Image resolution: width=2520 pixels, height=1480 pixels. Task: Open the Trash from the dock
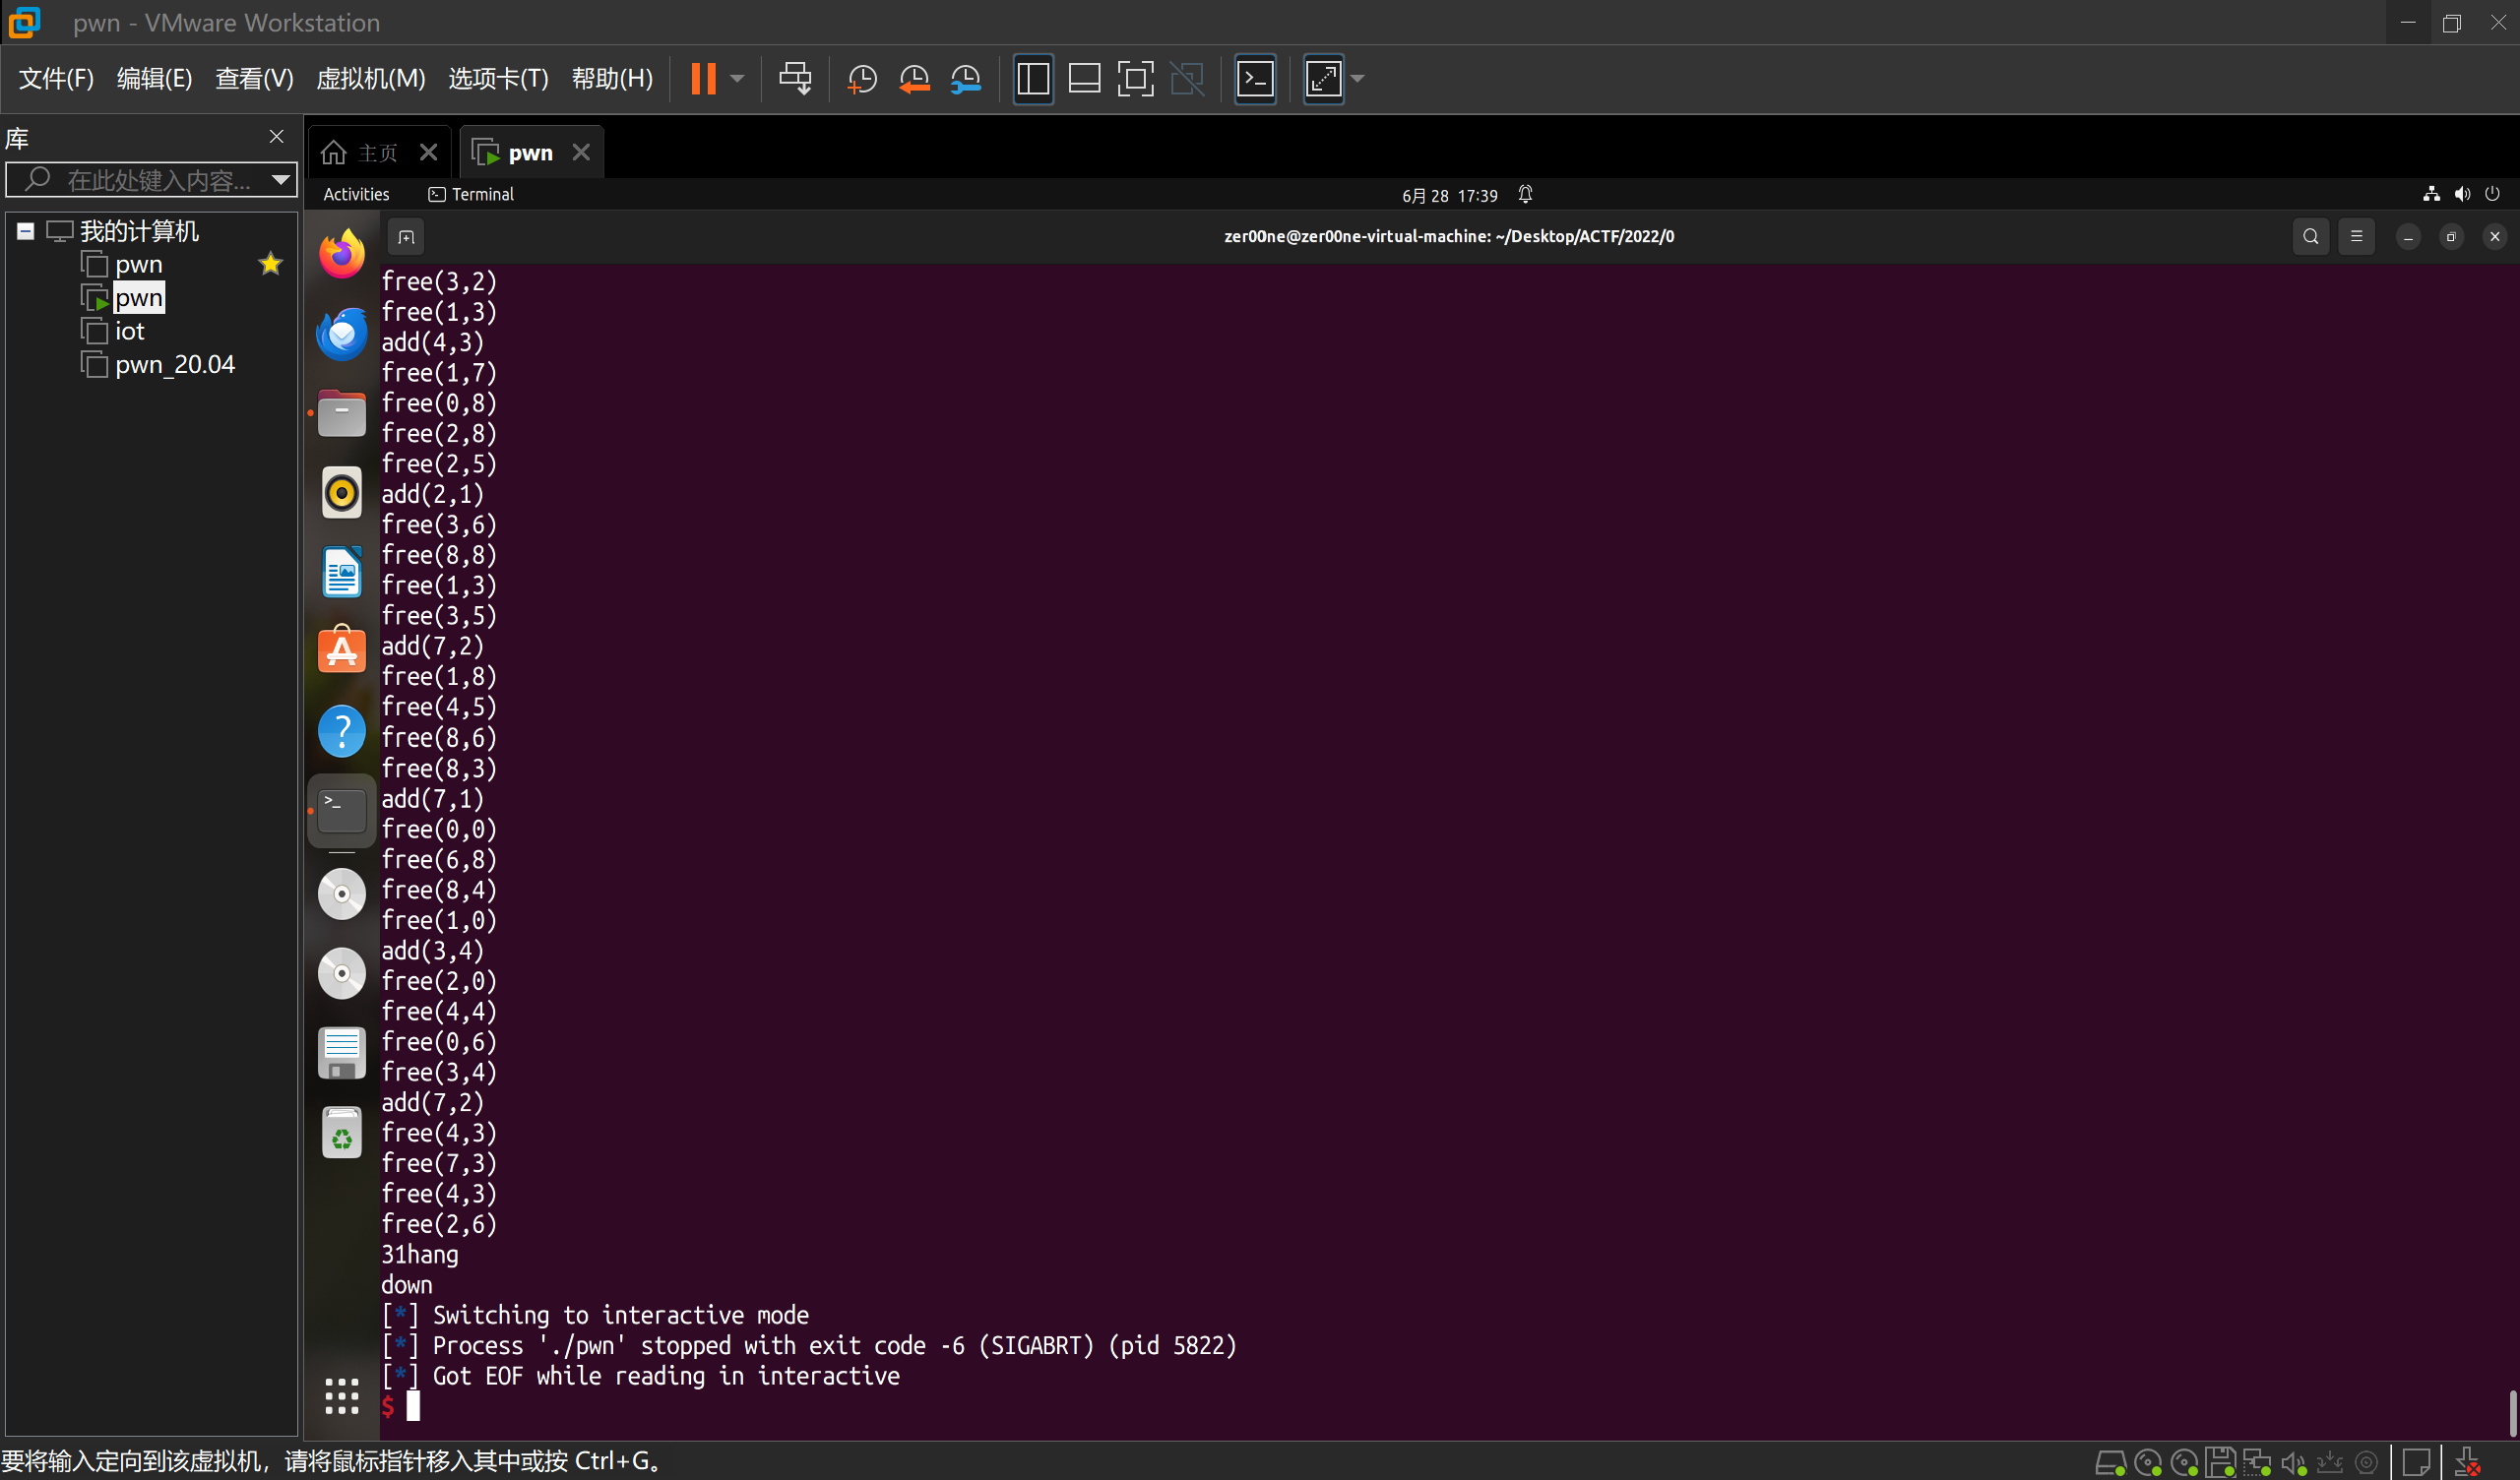click(x=342, y=1133)
